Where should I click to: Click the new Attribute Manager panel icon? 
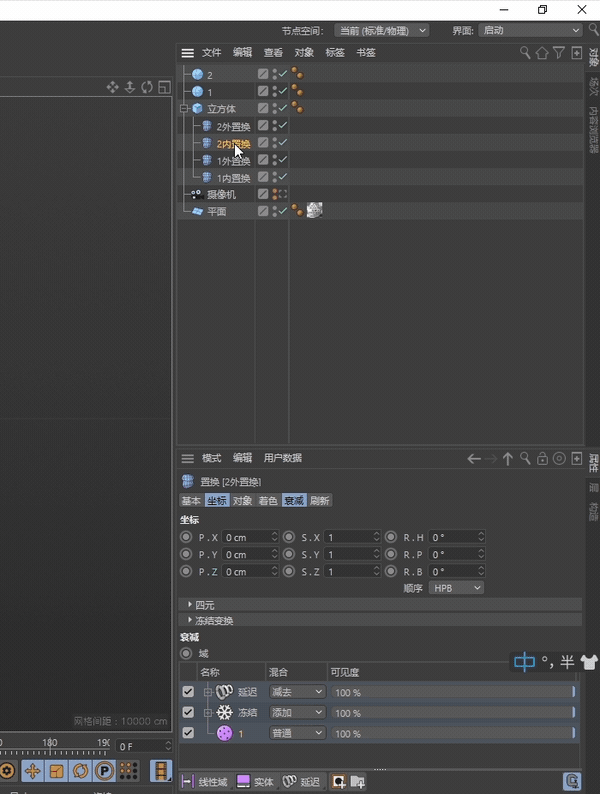pyautogui.click(x=577, y=459)
